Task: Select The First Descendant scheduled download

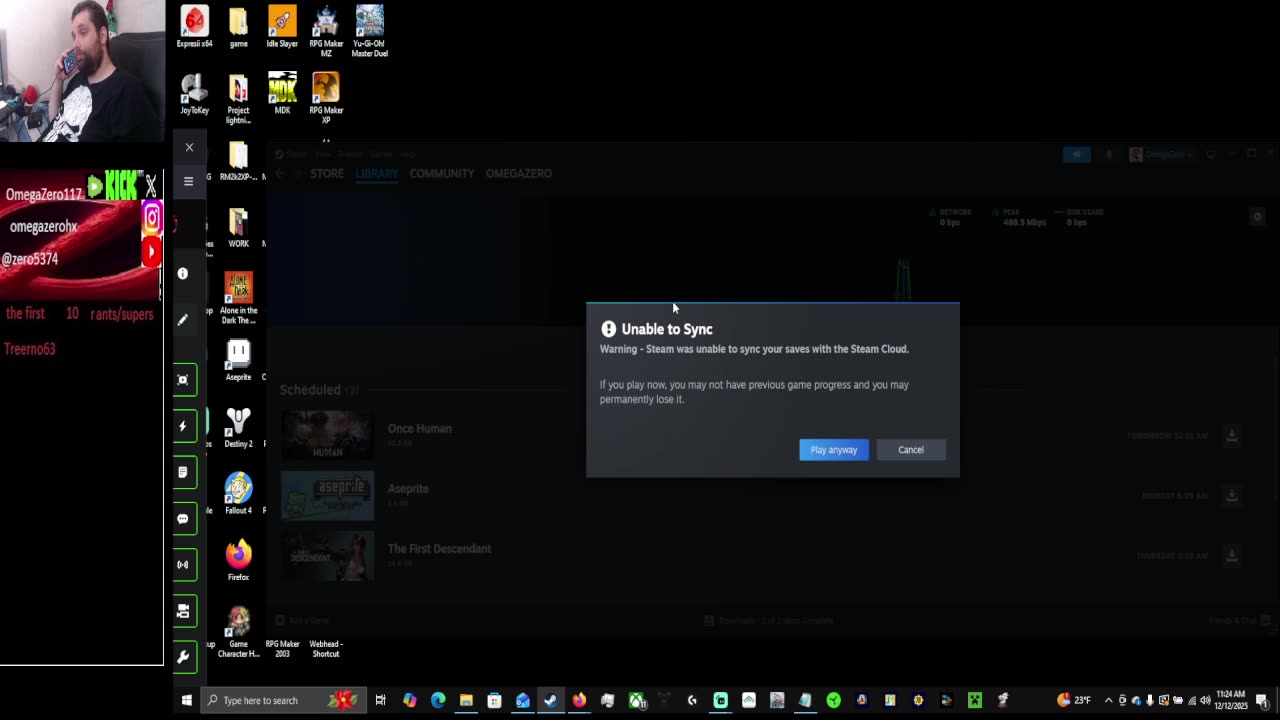Action: (760, 556)
